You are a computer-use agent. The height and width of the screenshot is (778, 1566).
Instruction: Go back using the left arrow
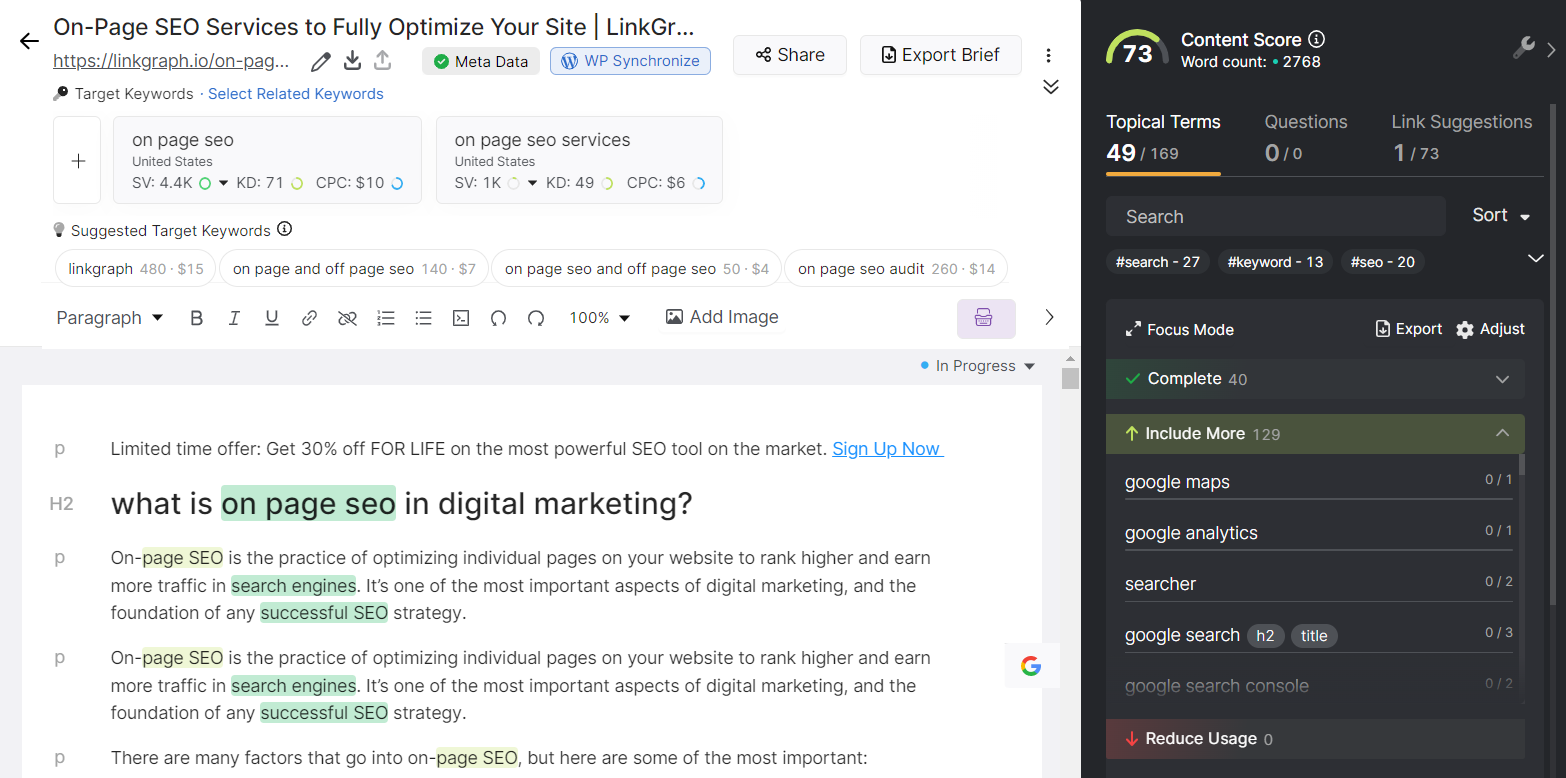coord(29,41)
